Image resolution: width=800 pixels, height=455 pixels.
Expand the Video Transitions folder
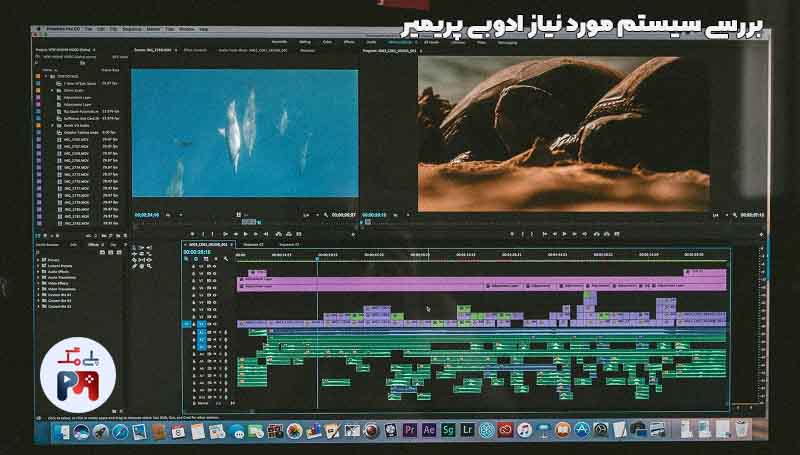[38, 289]
